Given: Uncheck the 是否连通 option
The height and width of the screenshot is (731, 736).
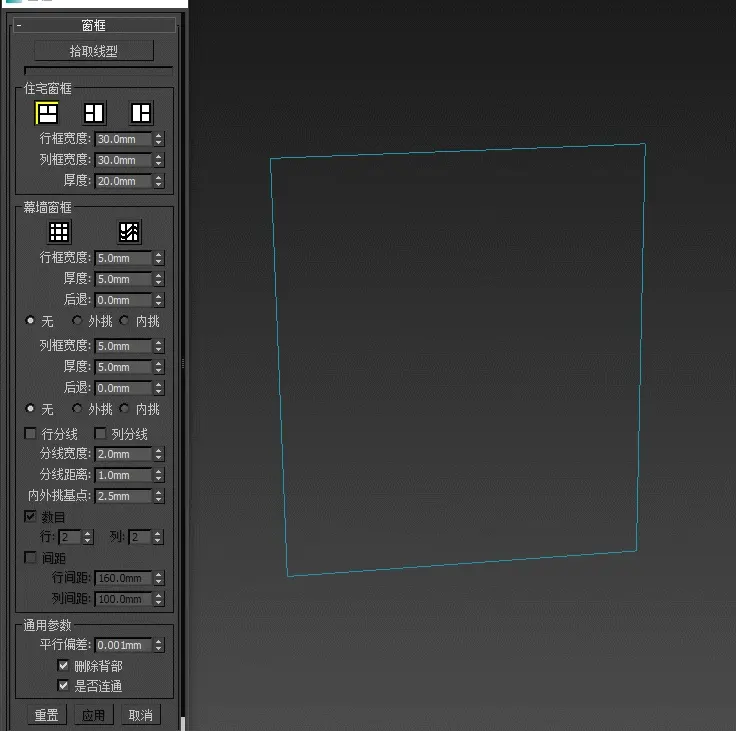Looking at the screenshot, I should tap(64, 686).
